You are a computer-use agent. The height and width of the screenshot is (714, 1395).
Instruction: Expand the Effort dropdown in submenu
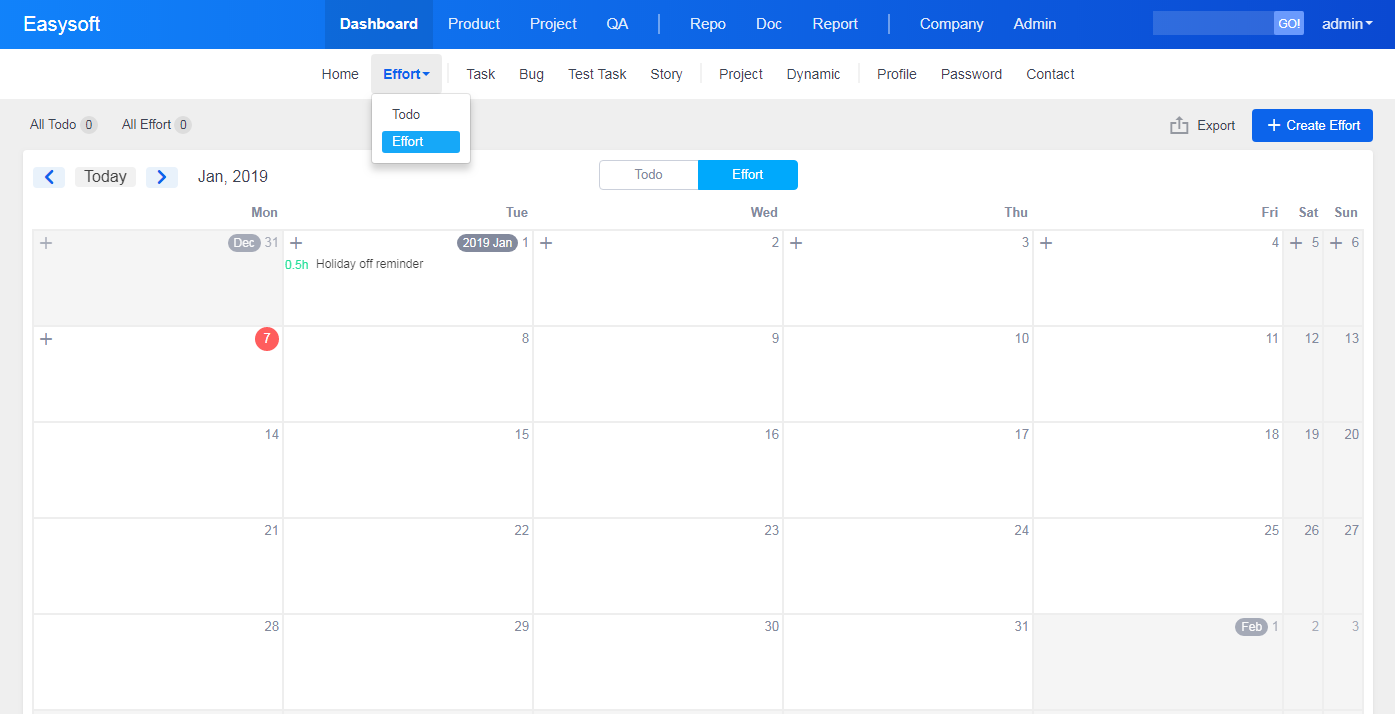pos(406,74)
